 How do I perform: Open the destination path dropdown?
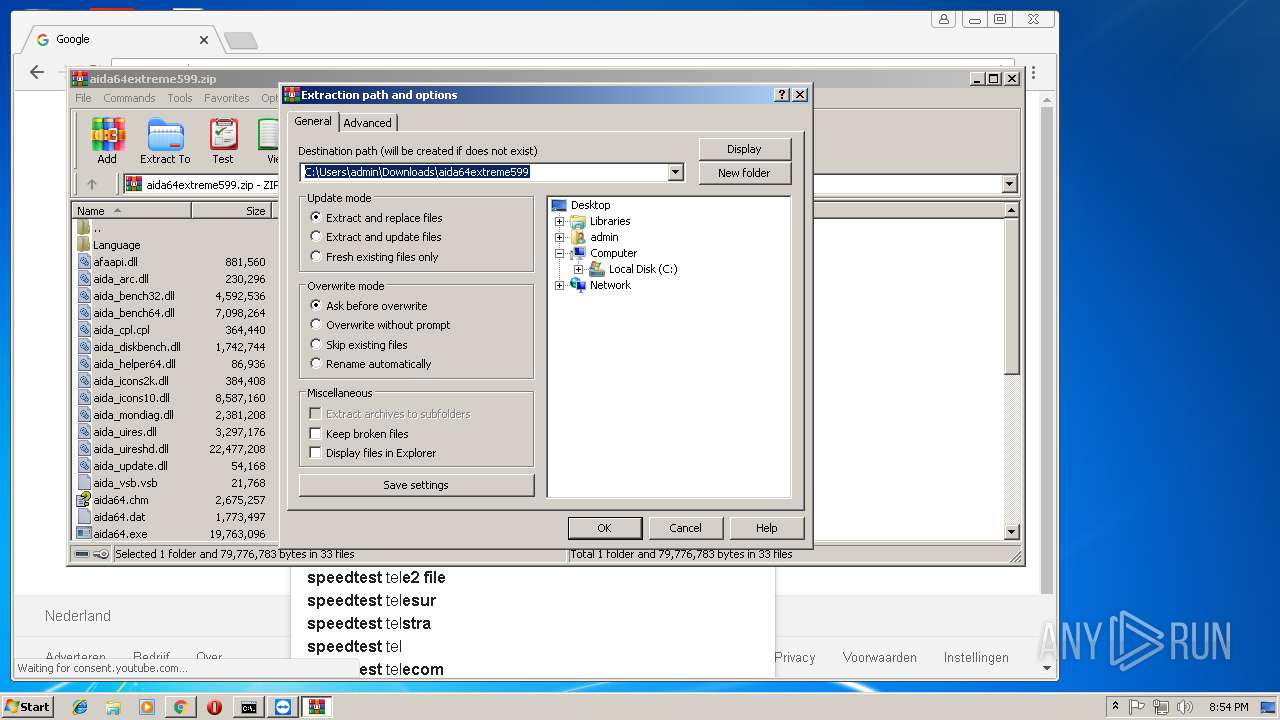(x=675, y=172)
